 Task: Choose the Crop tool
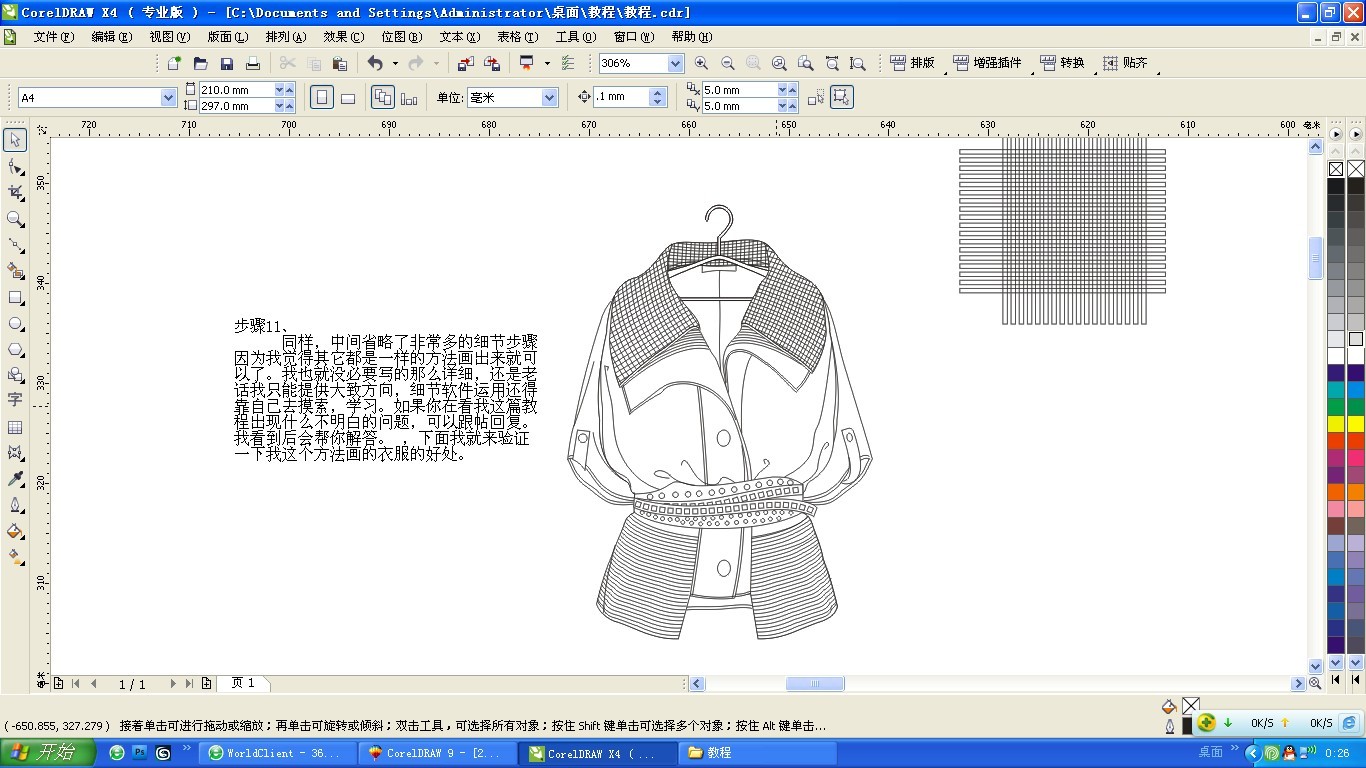[15, 192]
